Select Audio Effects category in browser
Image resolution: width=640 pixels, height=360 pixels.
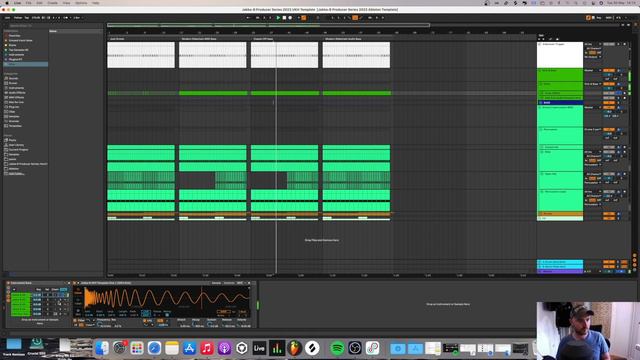(16, 93)
